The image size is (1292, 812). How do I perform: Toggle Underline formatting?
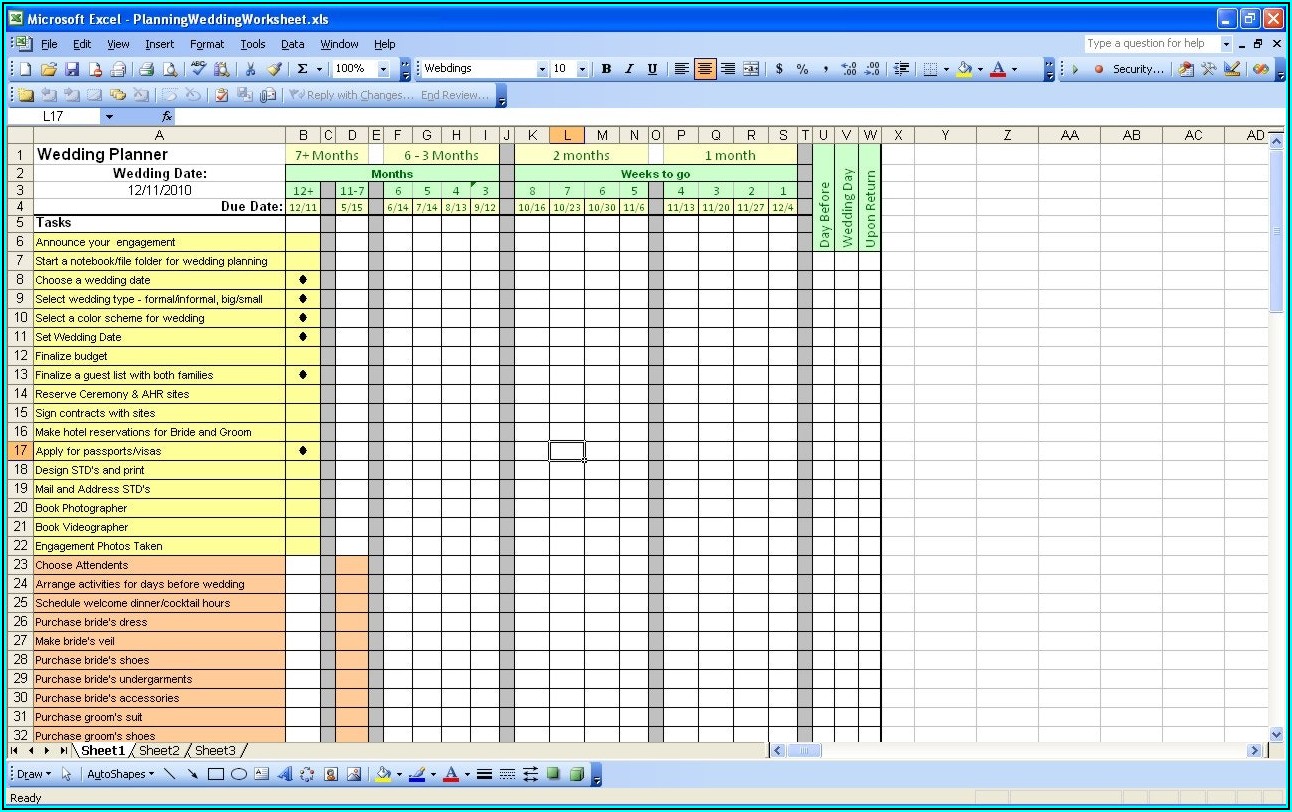pos(652,69)
